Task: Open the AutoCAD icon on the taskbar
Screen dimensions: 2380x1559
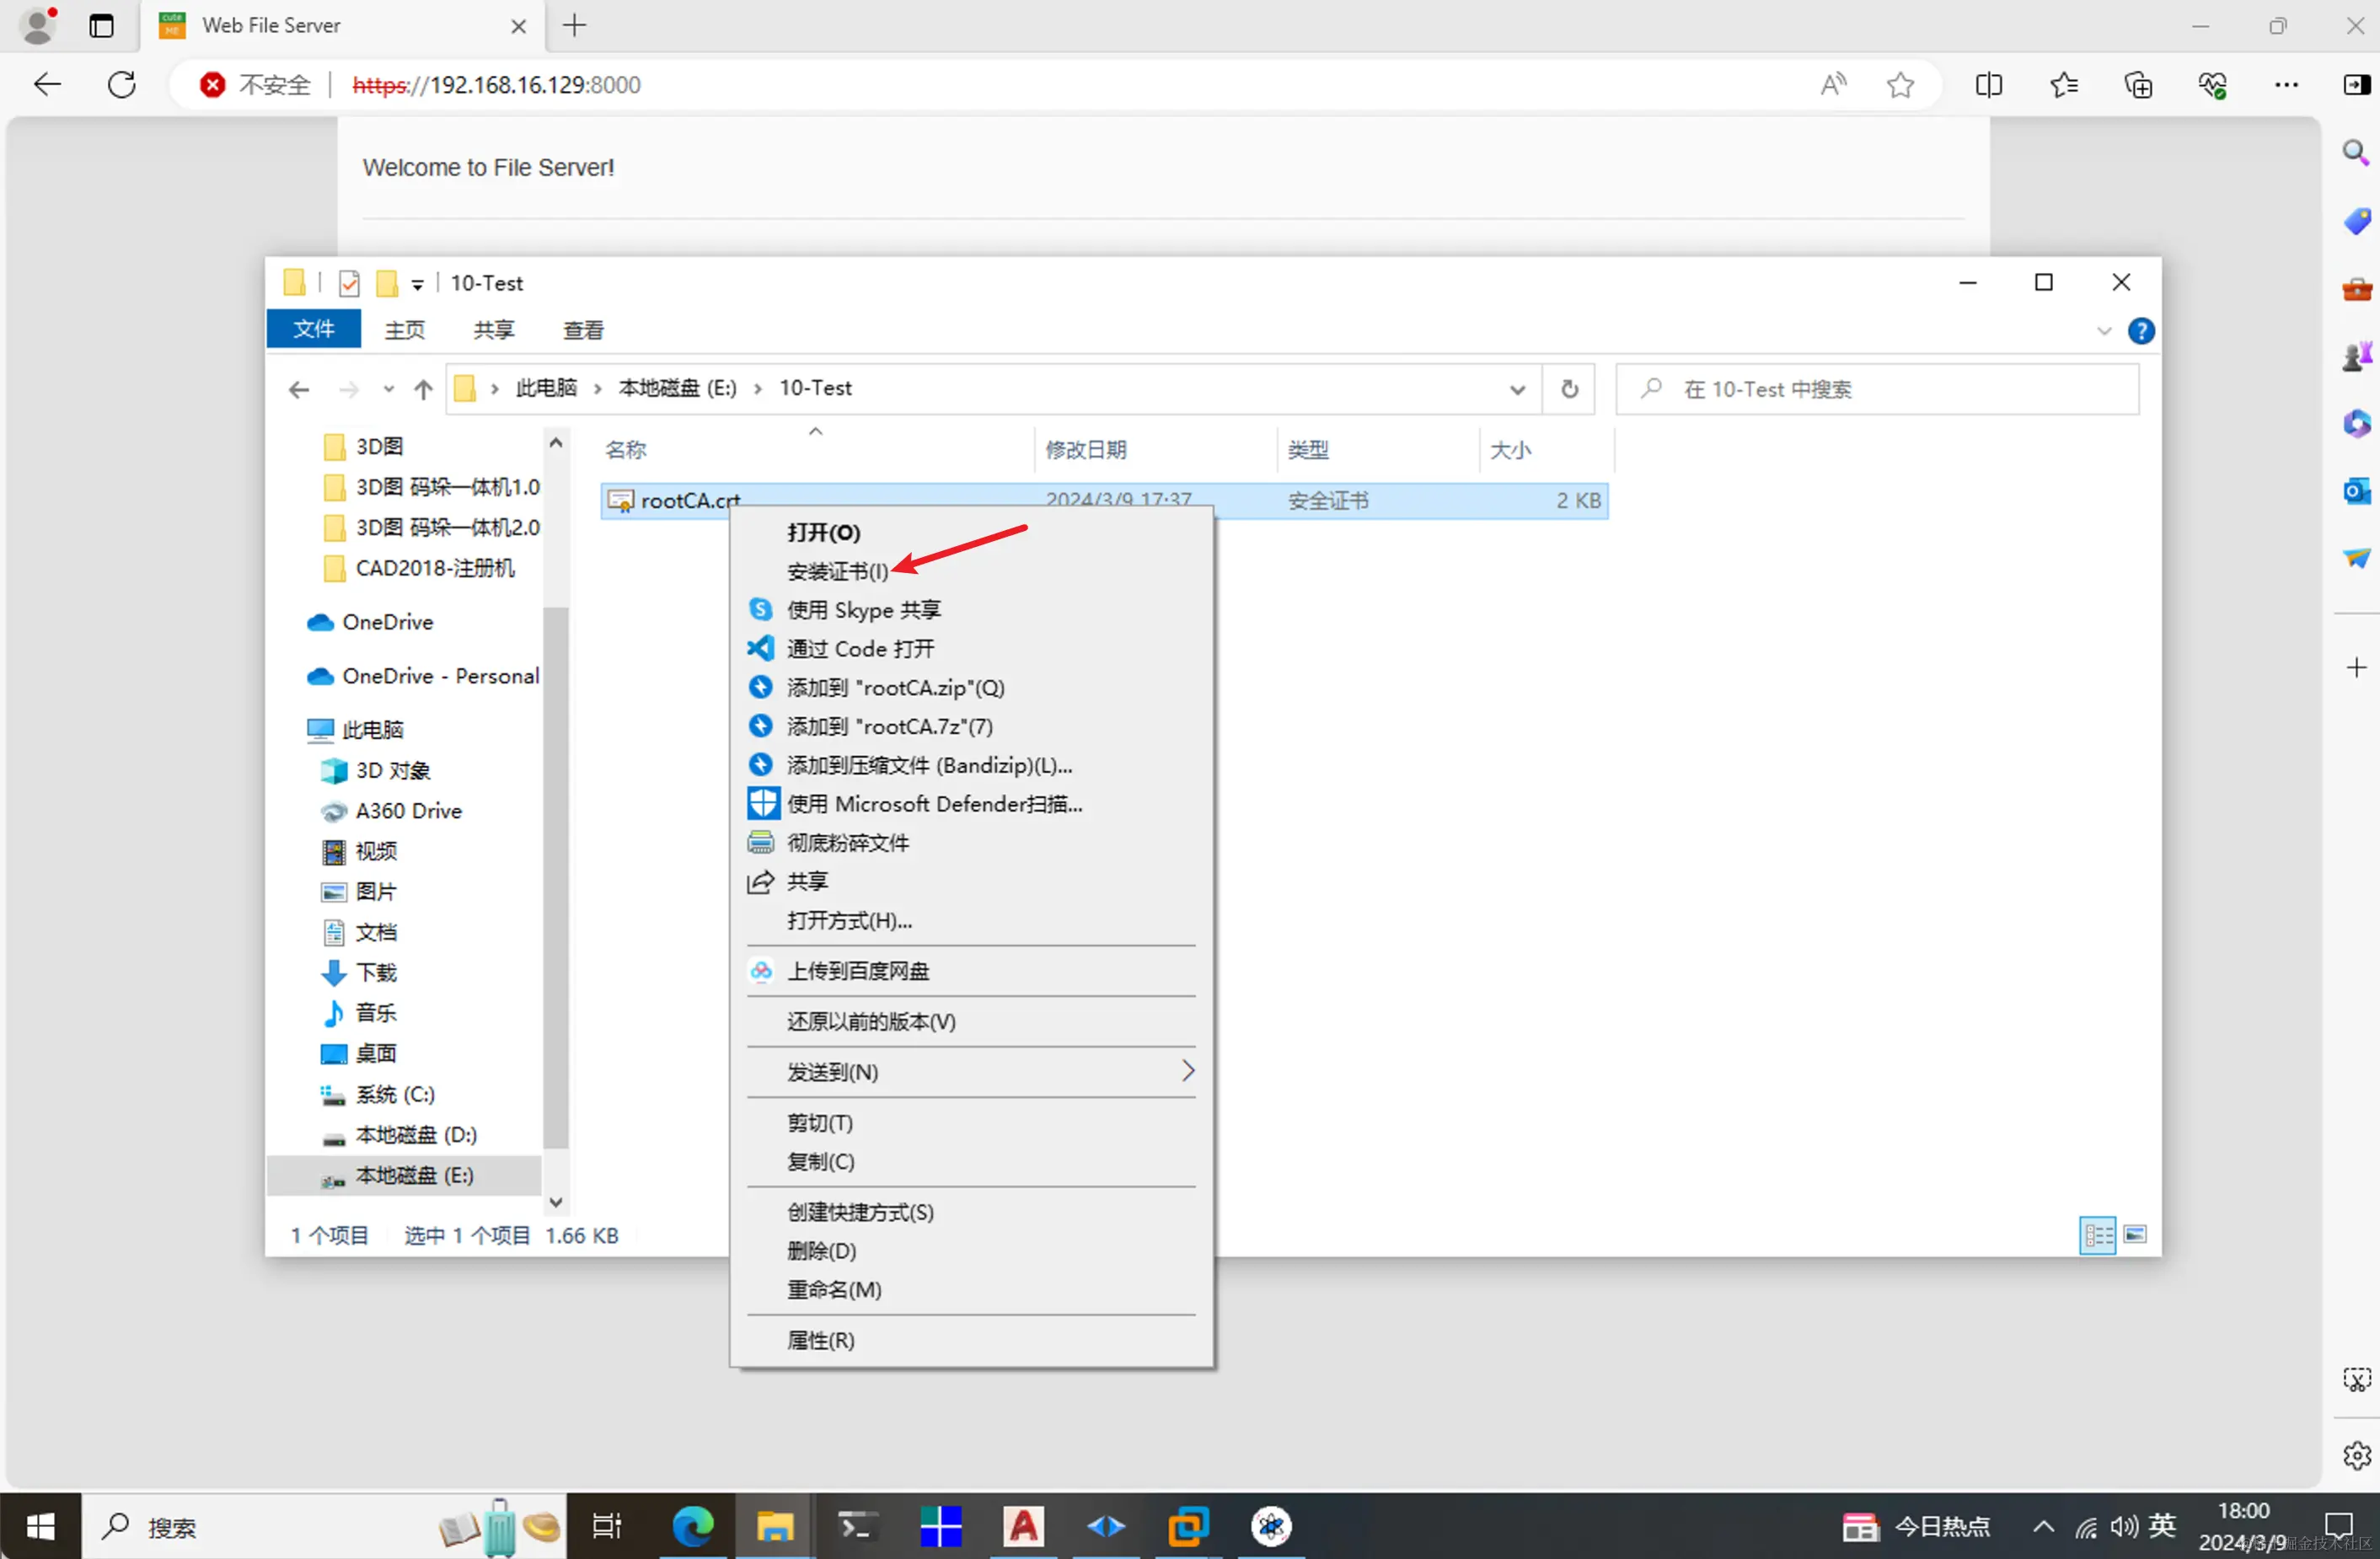Action: coord(1023,1527)
